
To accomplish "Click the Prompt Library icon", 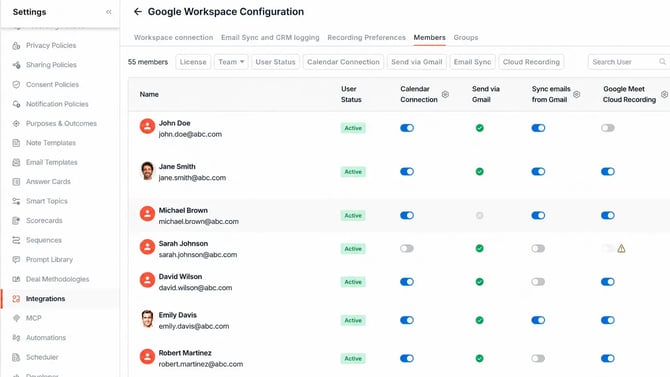I will (x=16, y=259).
